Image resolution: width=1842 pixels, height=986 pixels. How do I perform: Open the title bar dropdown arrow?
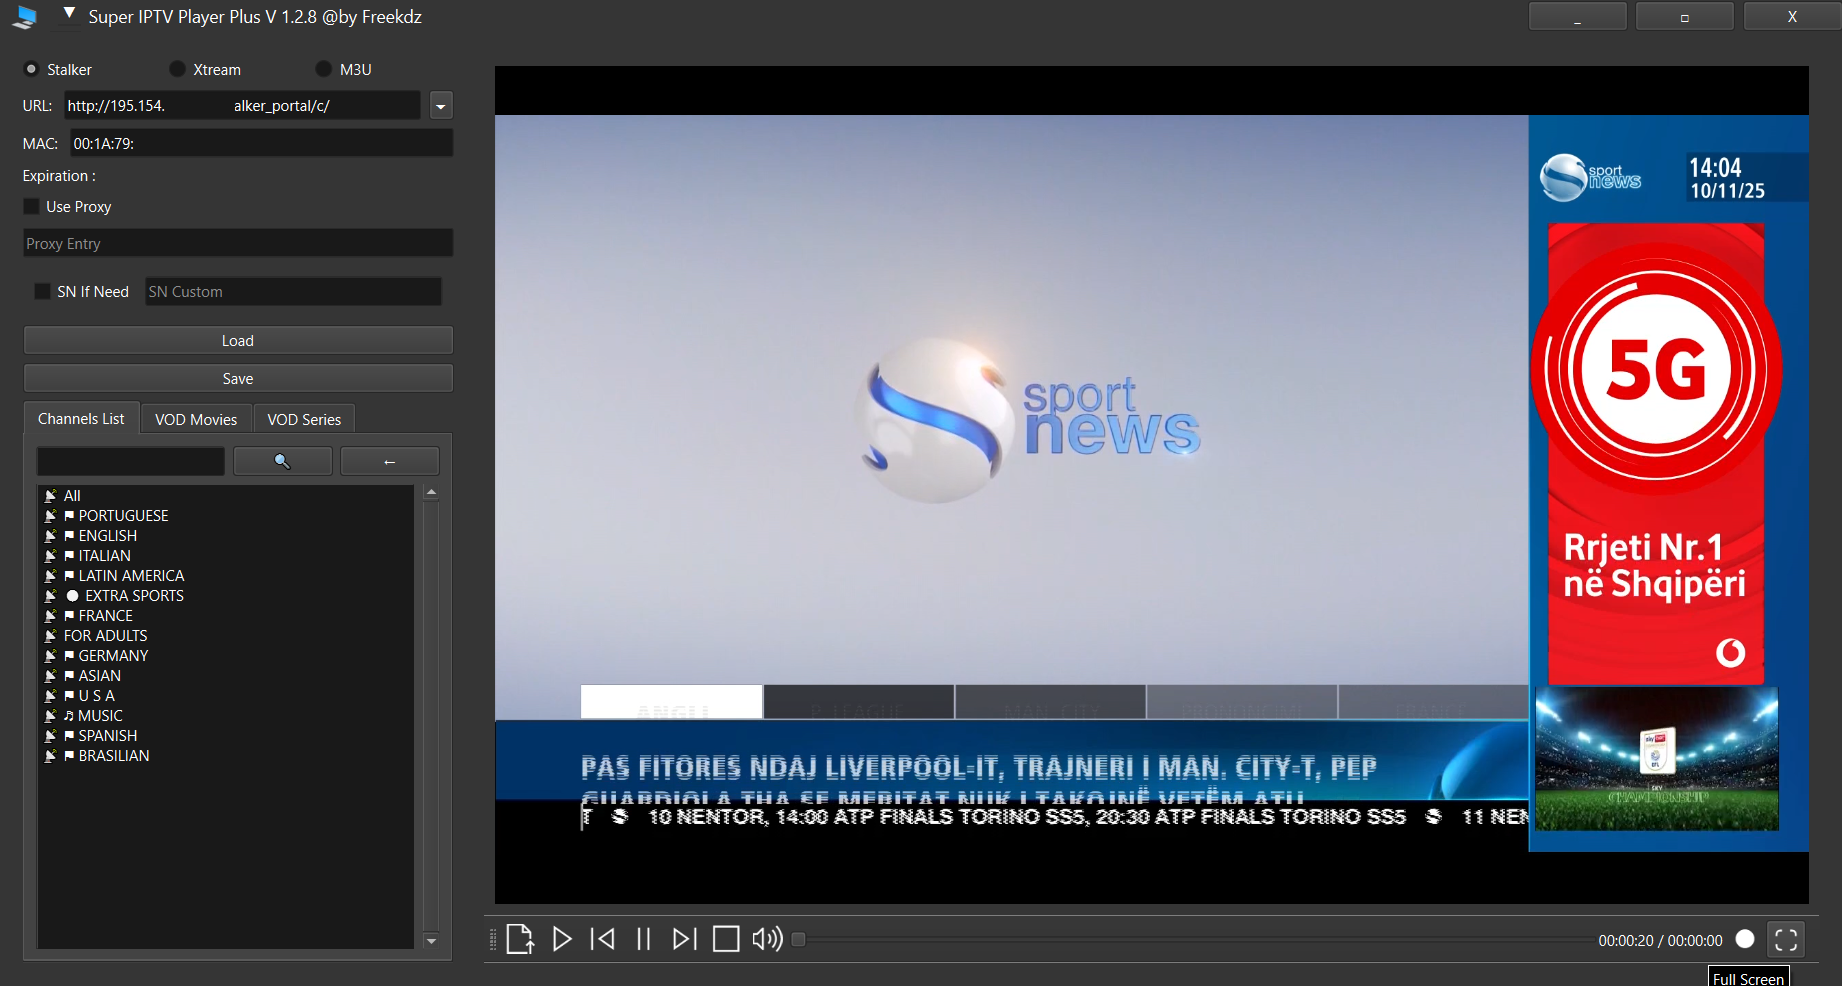pos(69,14)
